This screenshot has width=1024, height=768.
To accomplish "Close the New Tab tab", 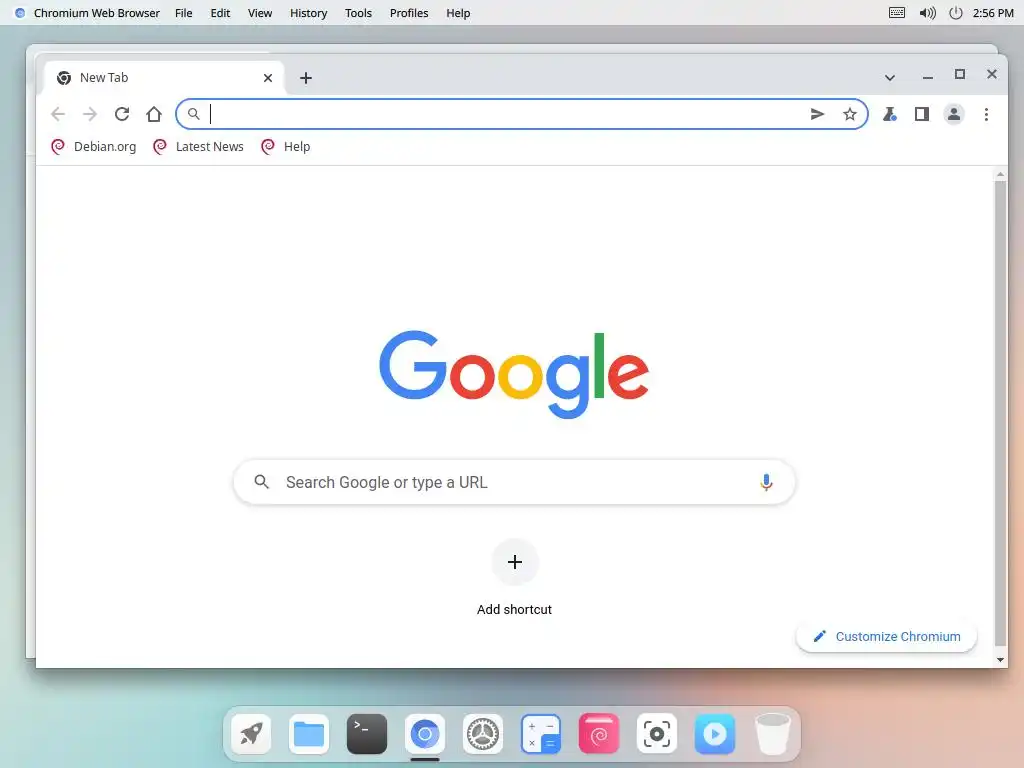I will point(268,78).
